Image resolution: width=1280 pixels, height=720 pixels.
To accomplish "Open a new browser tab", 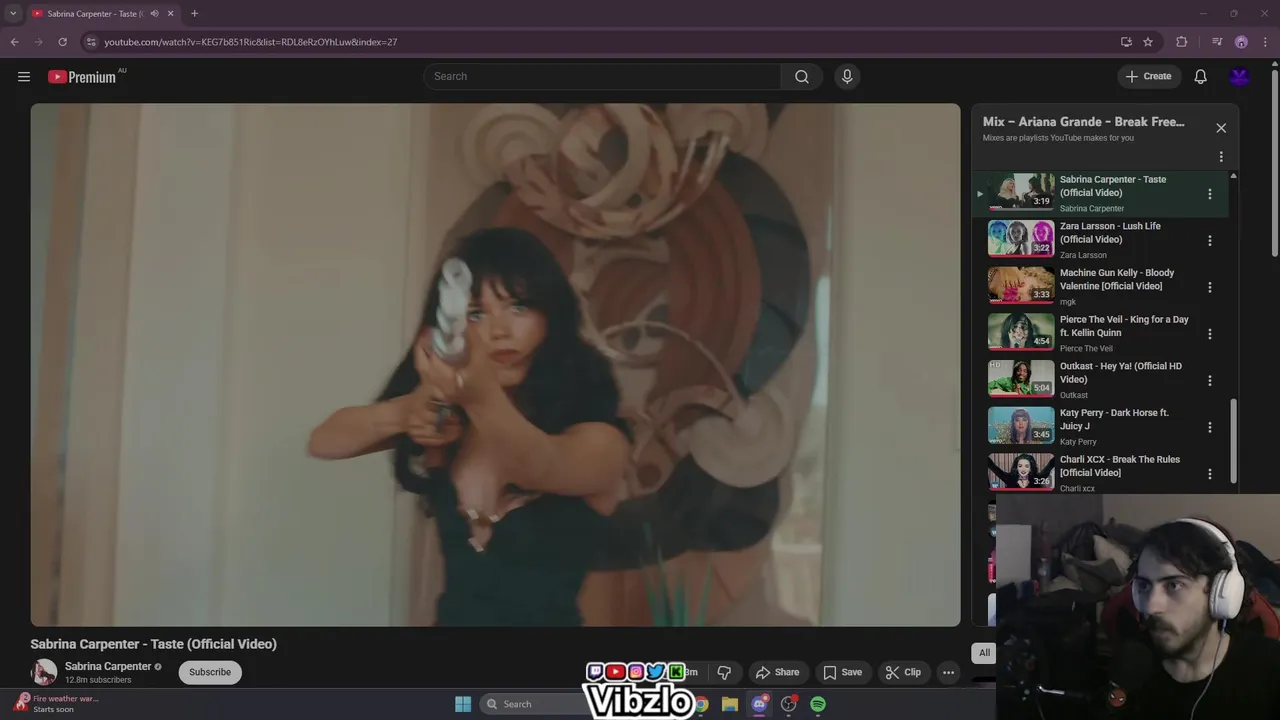I will click(x=194, y=14).
